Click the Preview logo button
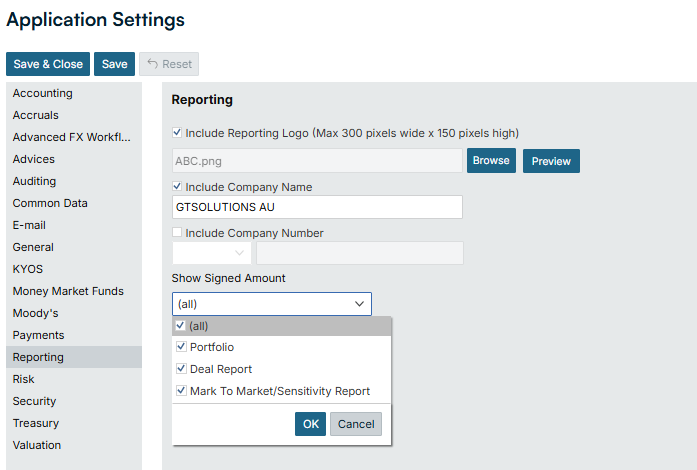The image size is (697, 470). click(551, 161)
